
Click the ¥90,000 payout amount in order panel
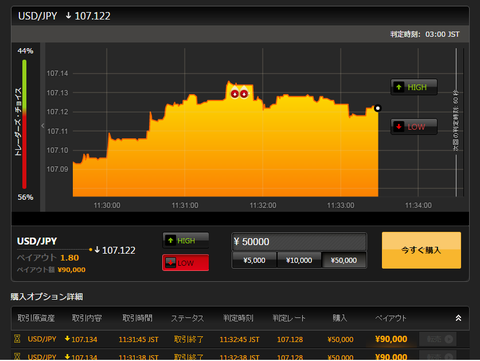tap(71, 270)
